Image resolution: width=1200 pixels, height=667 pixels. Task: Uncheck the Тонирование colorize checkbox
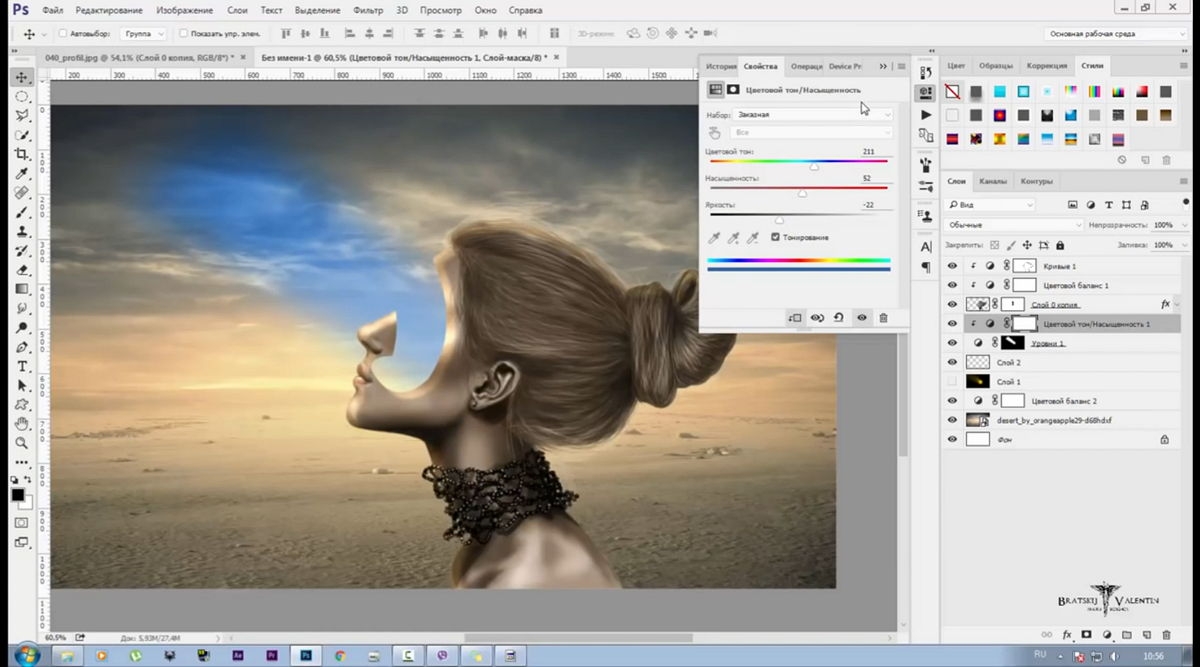click(775, 237)
